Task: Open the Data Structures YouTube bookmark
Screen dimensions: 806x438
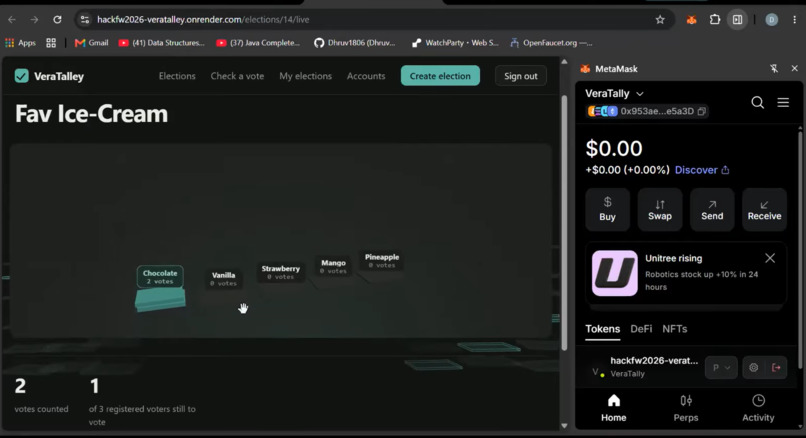Action: pos(161,43)
